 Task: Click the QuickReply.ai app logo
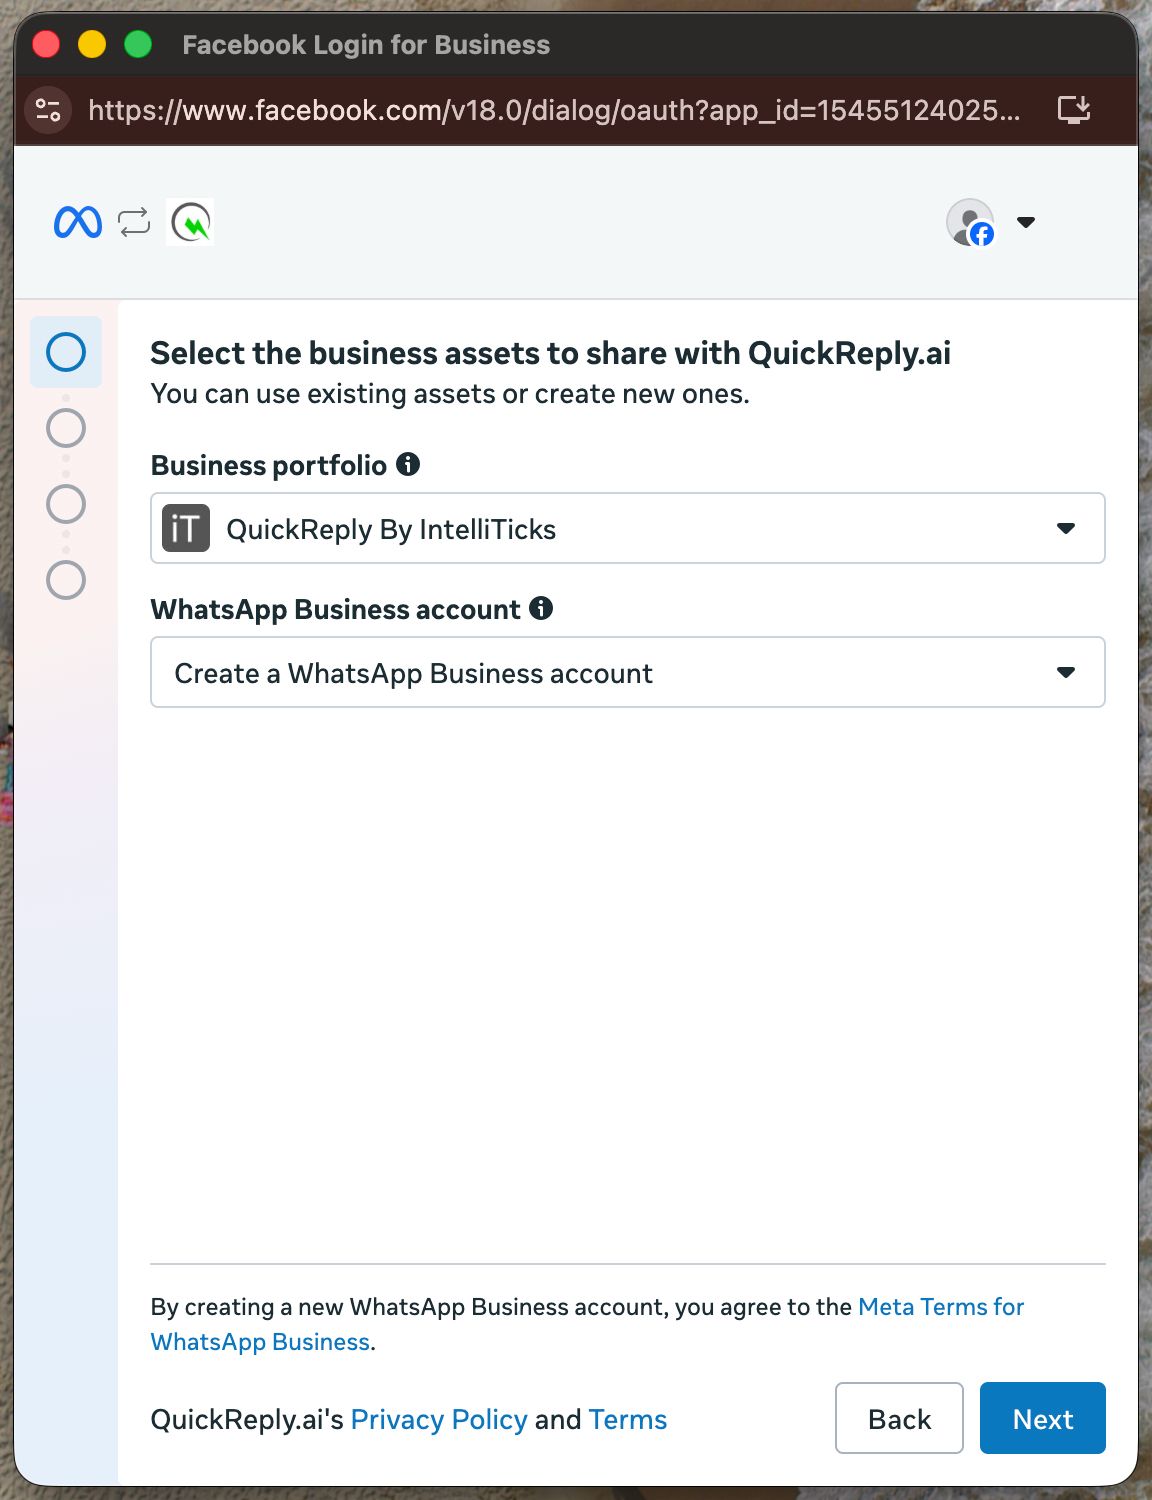click(190, 222)
